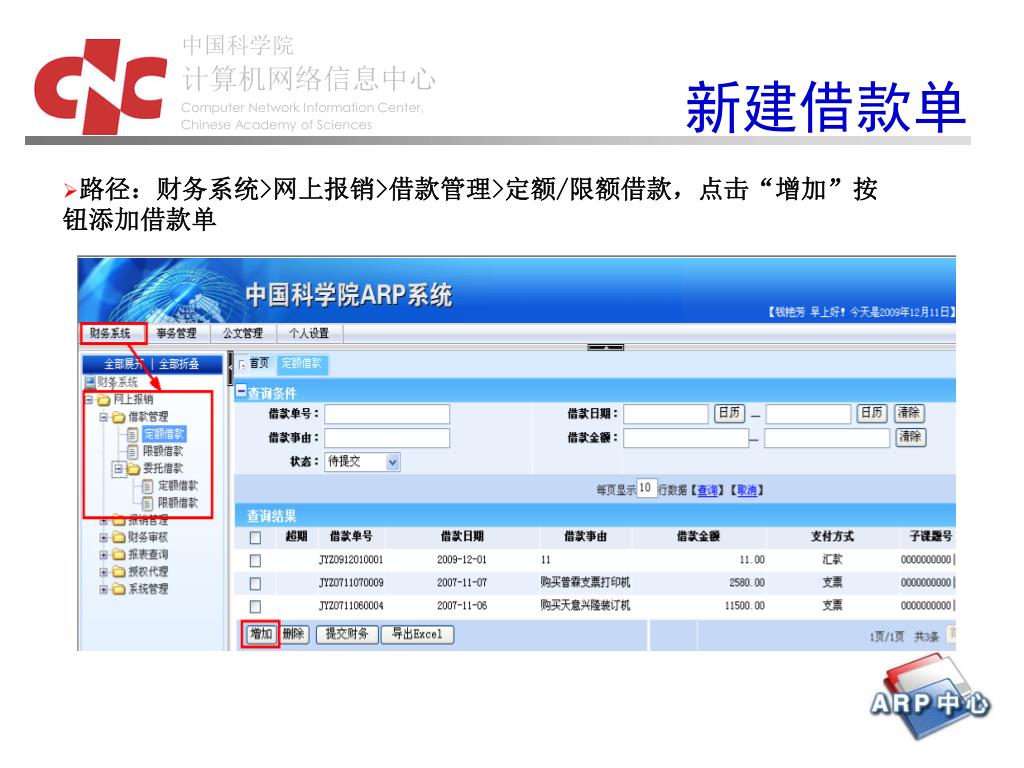Image resolution: width=1024 pixels, height=768 pixels.
Task: Click the 增加 button to add a loan
Action: (x=261, y=634)
